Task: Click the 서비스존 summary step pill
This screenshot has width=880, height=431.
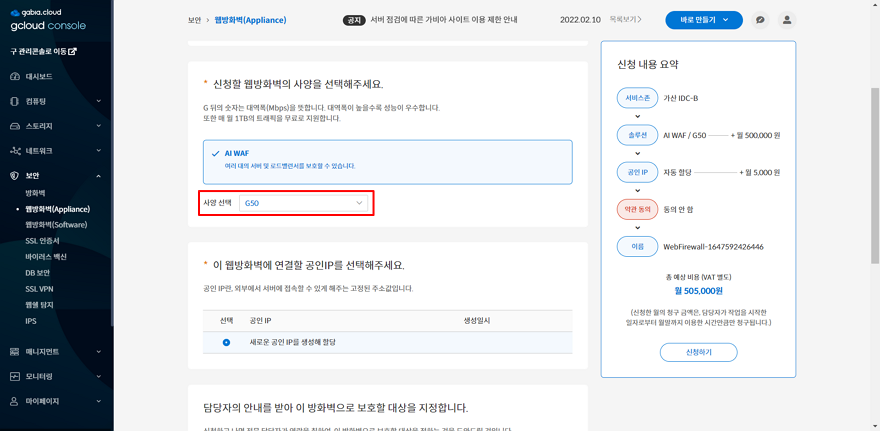Action: point(636,98)
